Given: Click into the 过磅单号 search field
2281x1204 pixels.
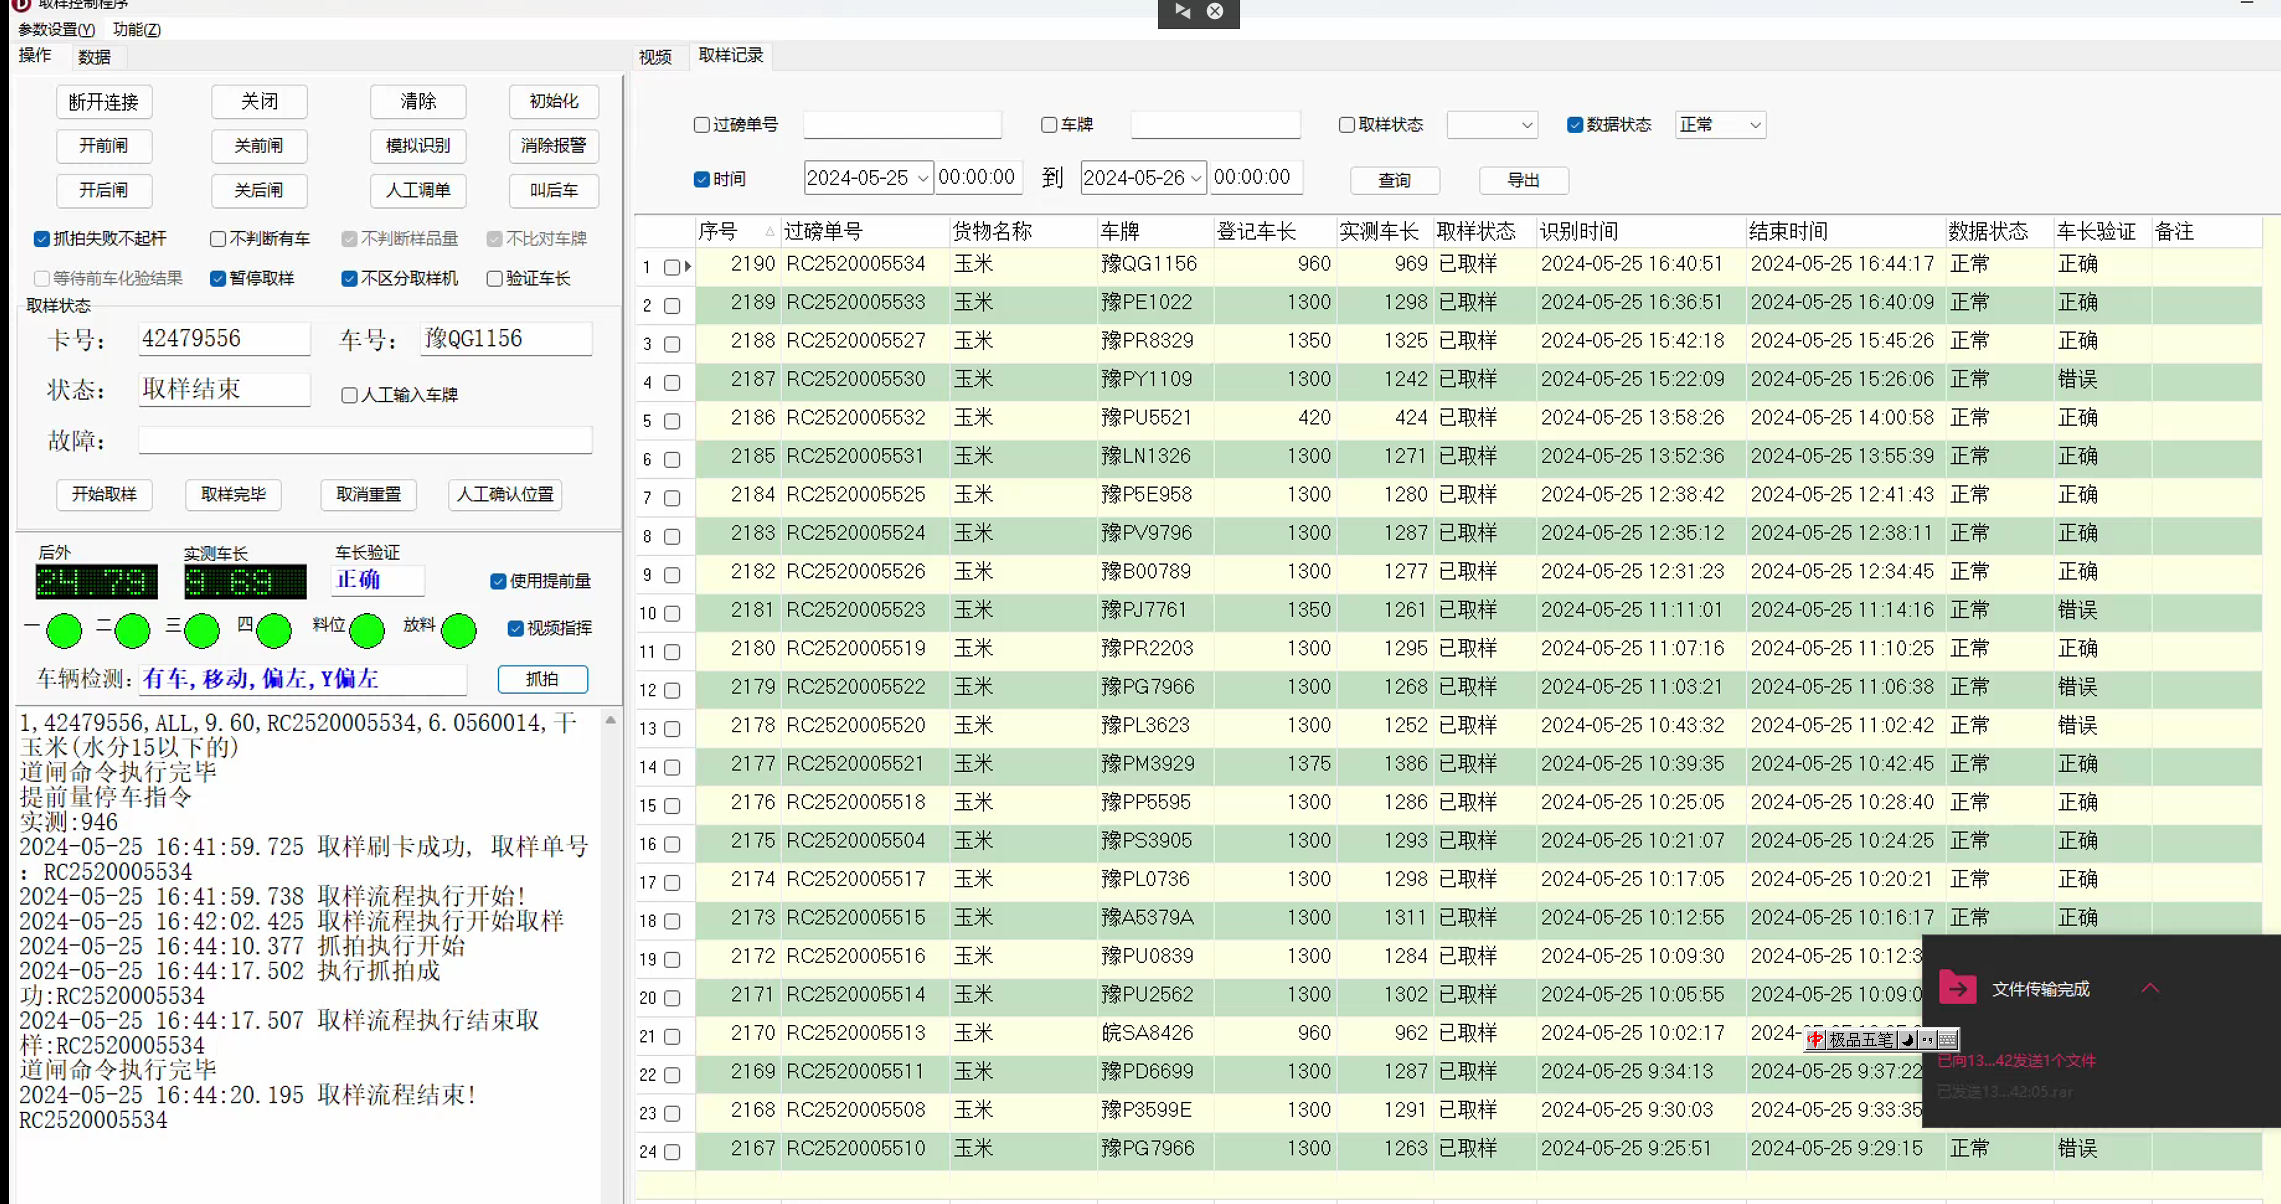Looking at the screenshot, I should coord(903,125).
